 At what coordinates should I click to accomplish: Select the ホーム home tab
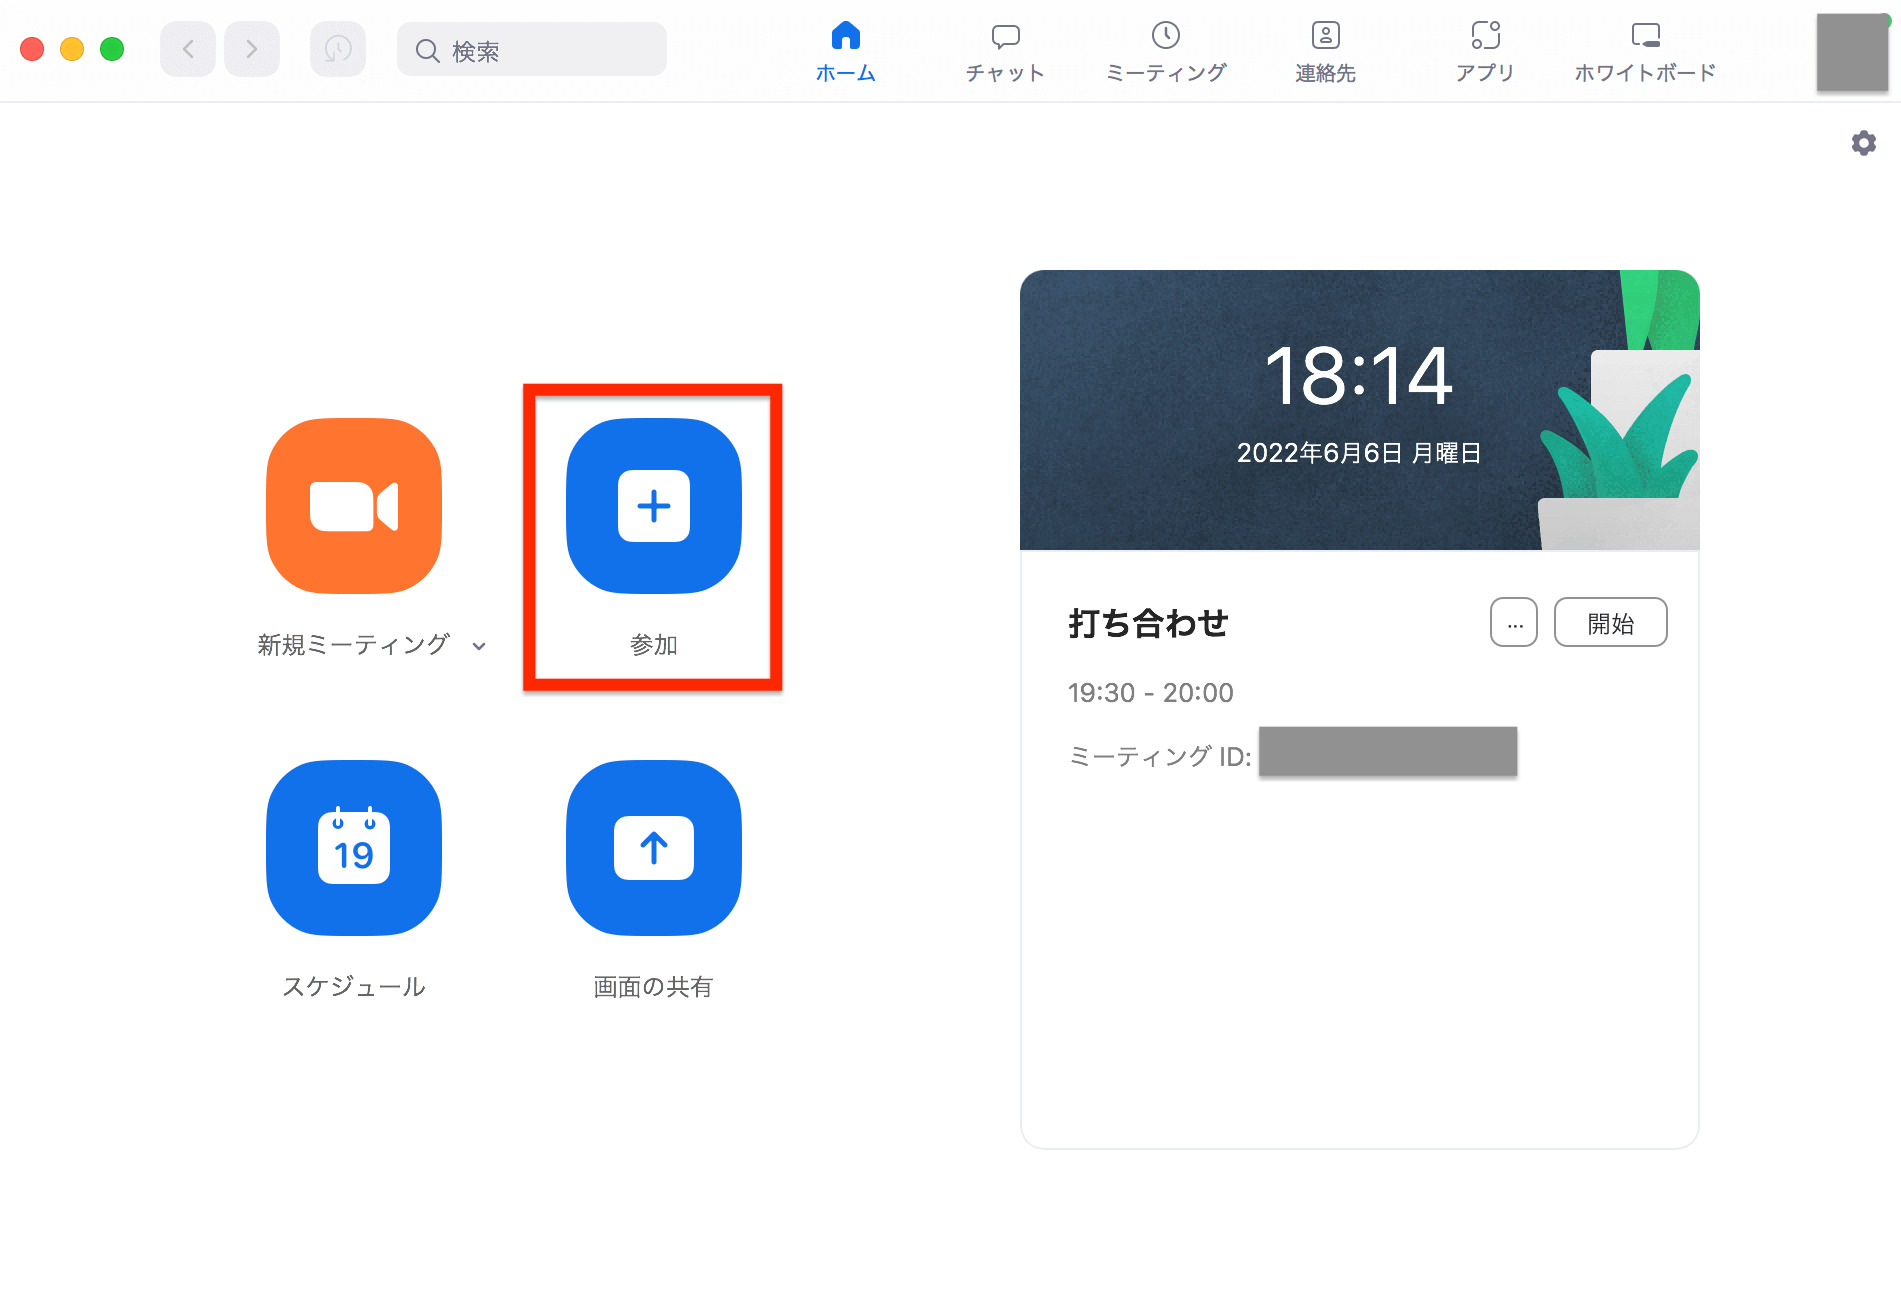846,51
